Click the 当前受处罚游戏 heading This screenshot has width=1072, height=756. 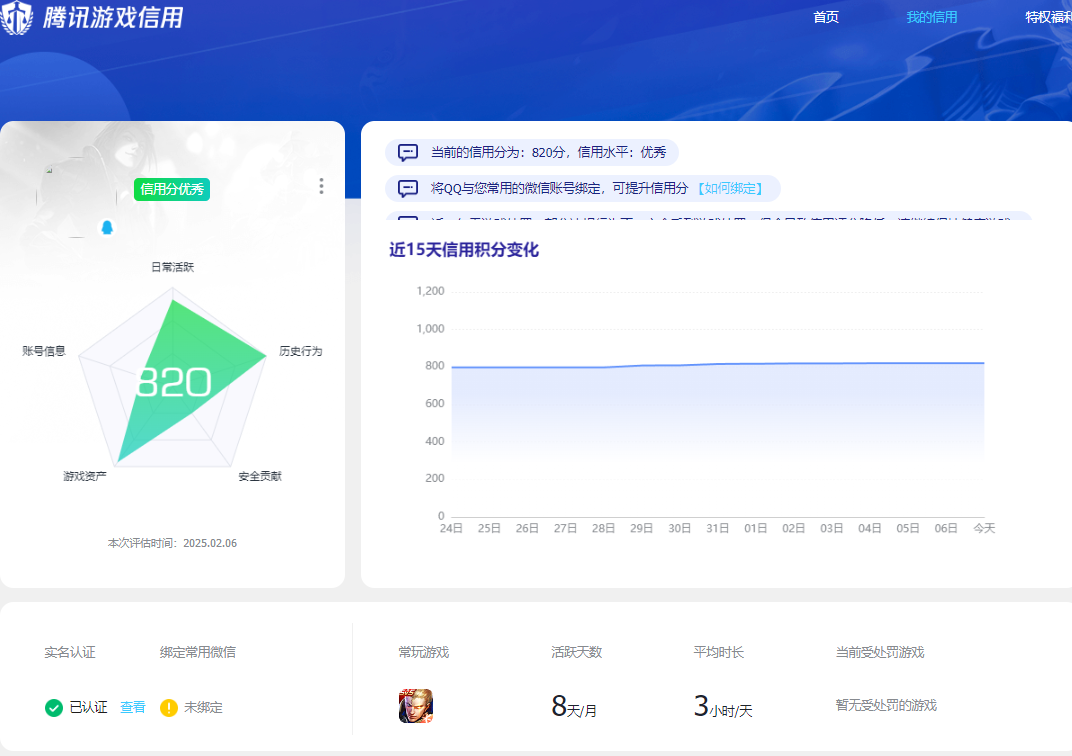(880, 653)
